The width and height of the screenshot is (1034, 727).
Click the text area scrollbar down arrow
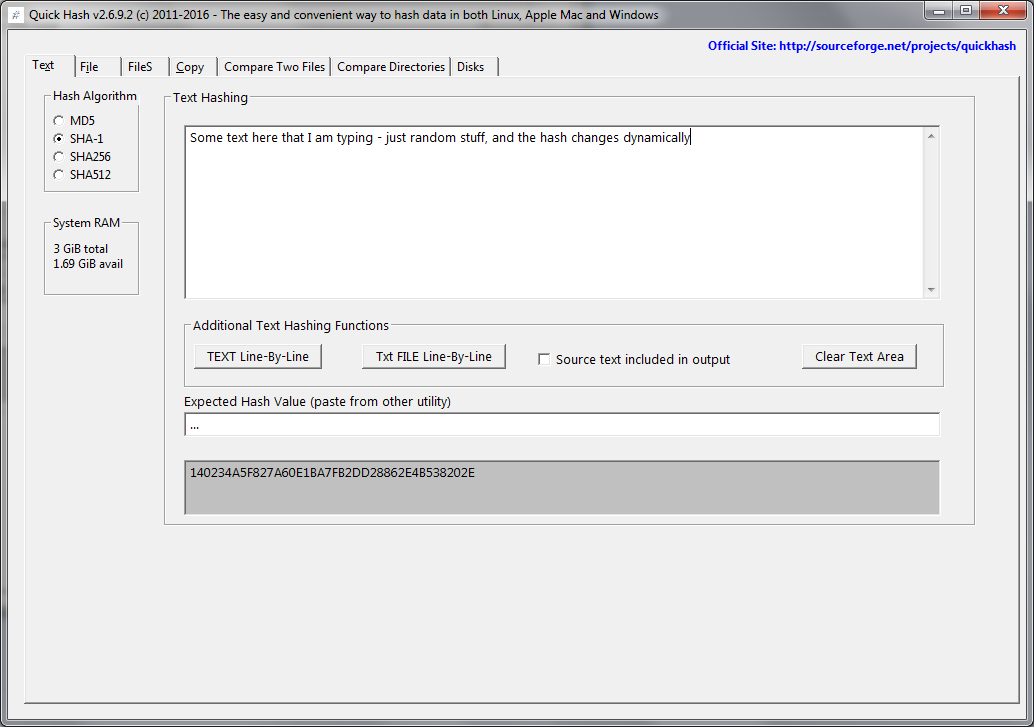[931, 290]
